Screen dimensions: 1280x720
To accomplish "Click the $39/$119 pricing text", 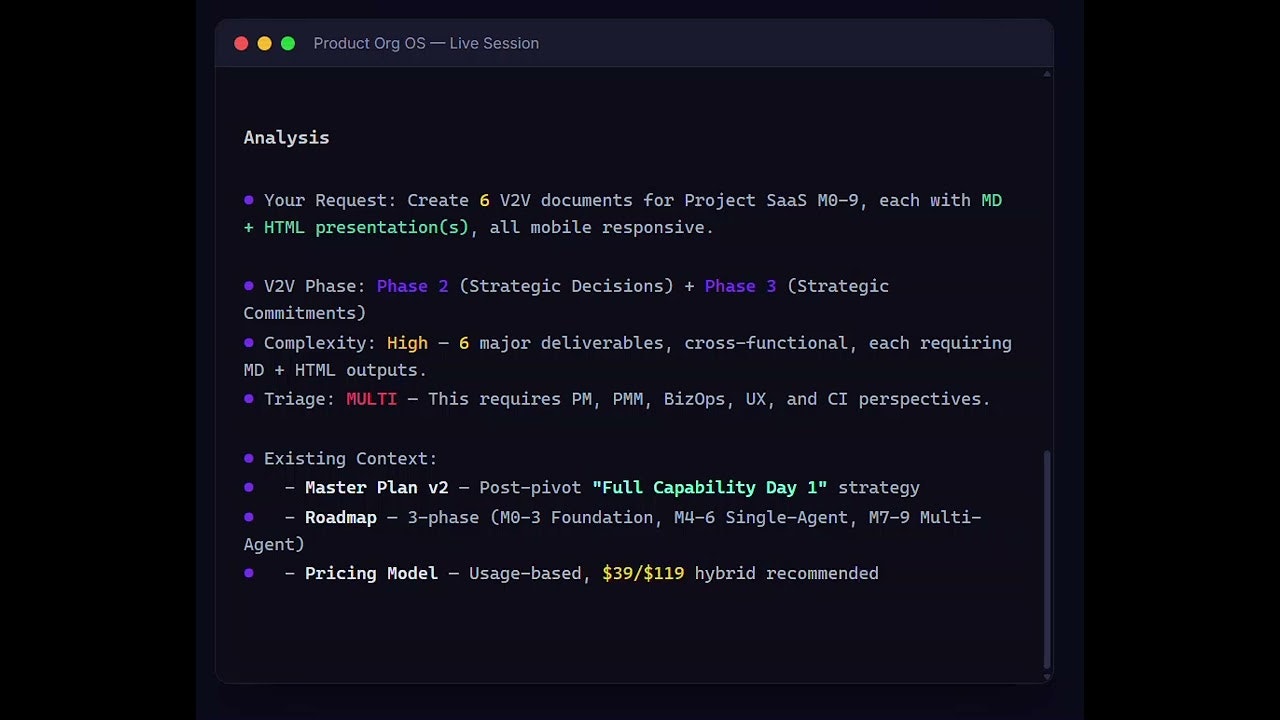I will tap(643, 573).
